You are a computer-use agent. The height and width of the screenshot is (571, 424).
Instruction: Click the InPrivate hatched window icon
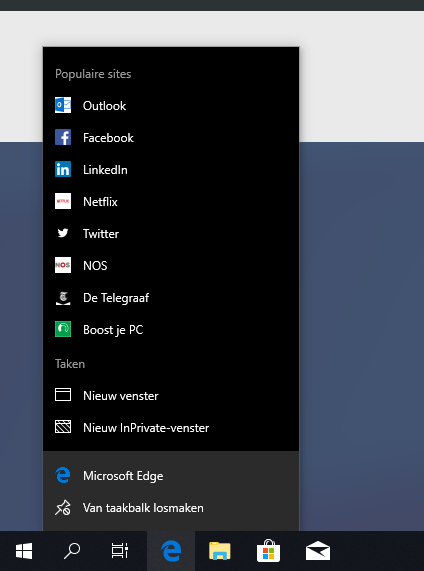[x=63, y=427]
